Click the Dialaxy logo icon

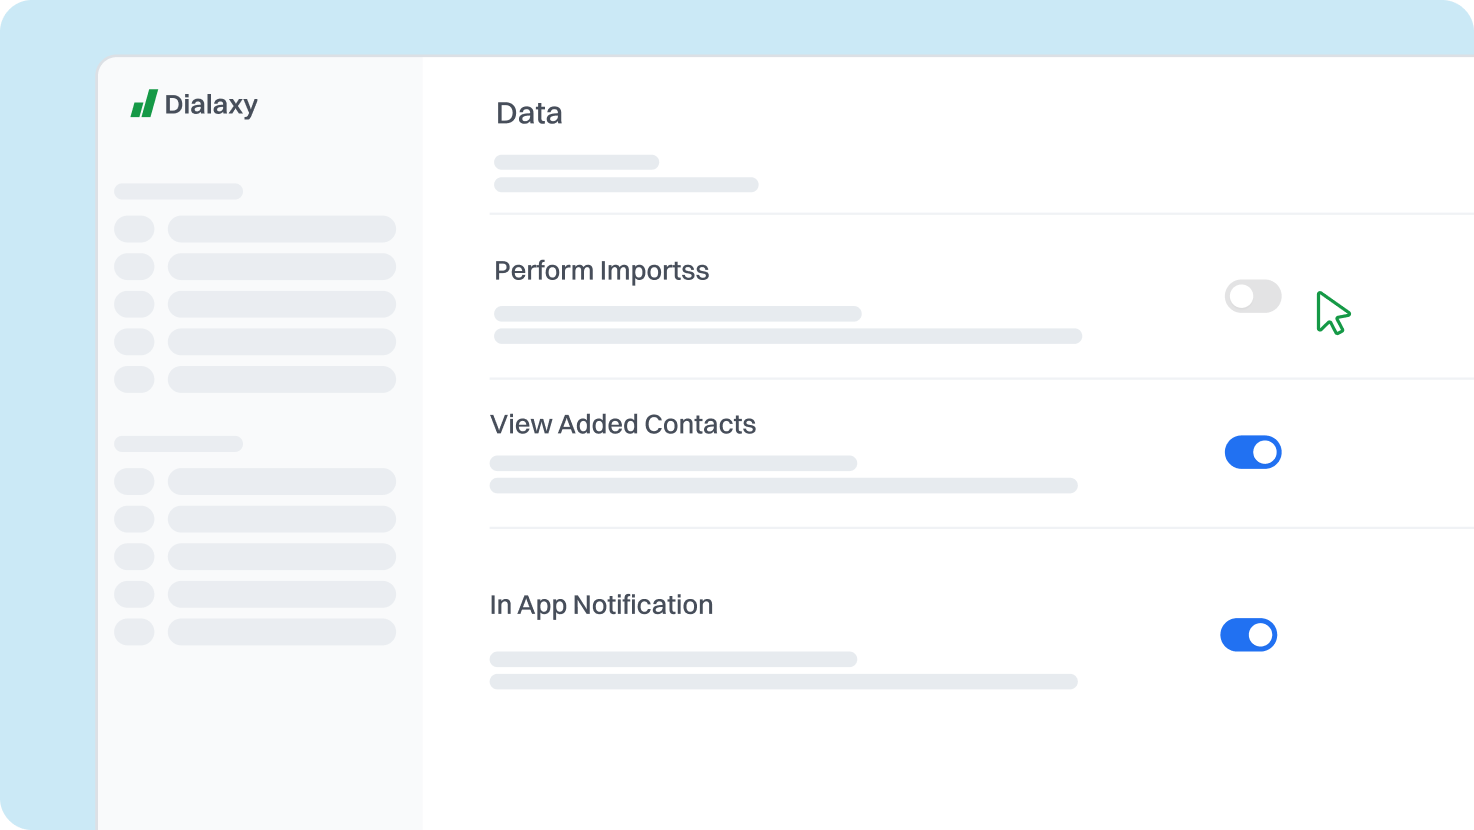click(141, 103)
